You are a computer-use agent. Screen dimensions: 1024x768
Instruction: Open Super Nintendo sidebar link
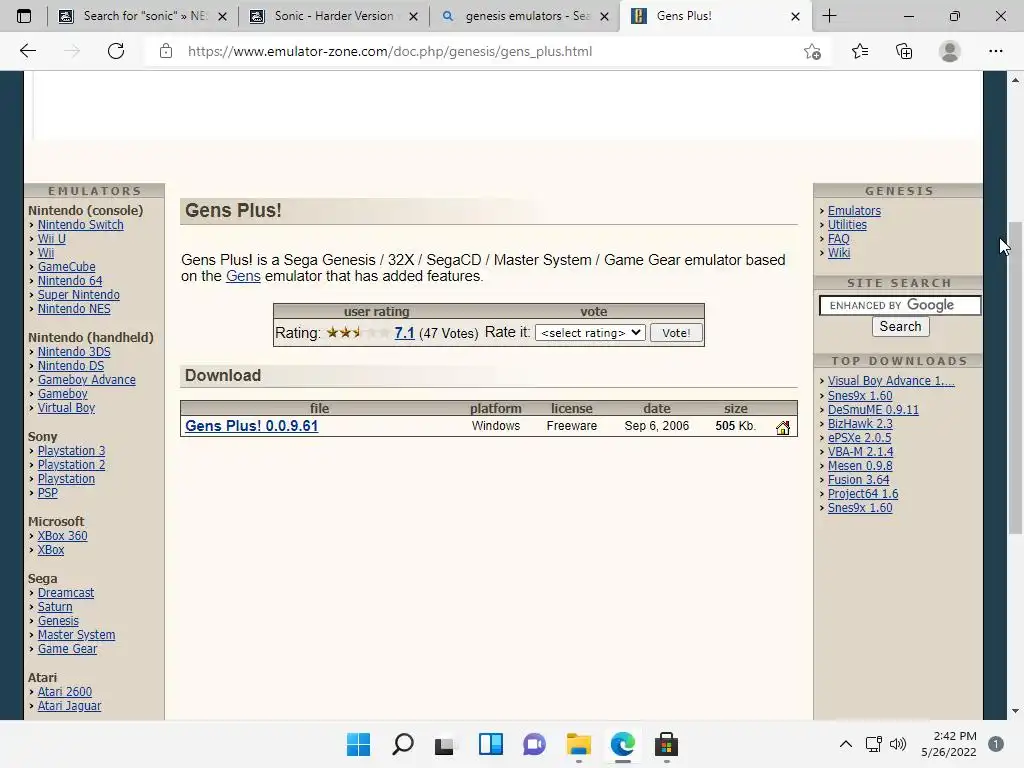pos(78,295)
